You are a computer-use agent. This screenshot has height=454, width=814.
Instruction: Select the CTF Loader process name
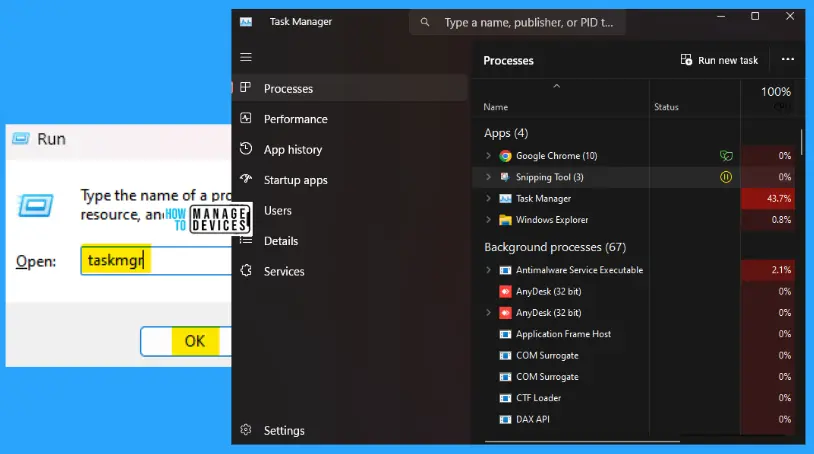[x=538, y=398]
